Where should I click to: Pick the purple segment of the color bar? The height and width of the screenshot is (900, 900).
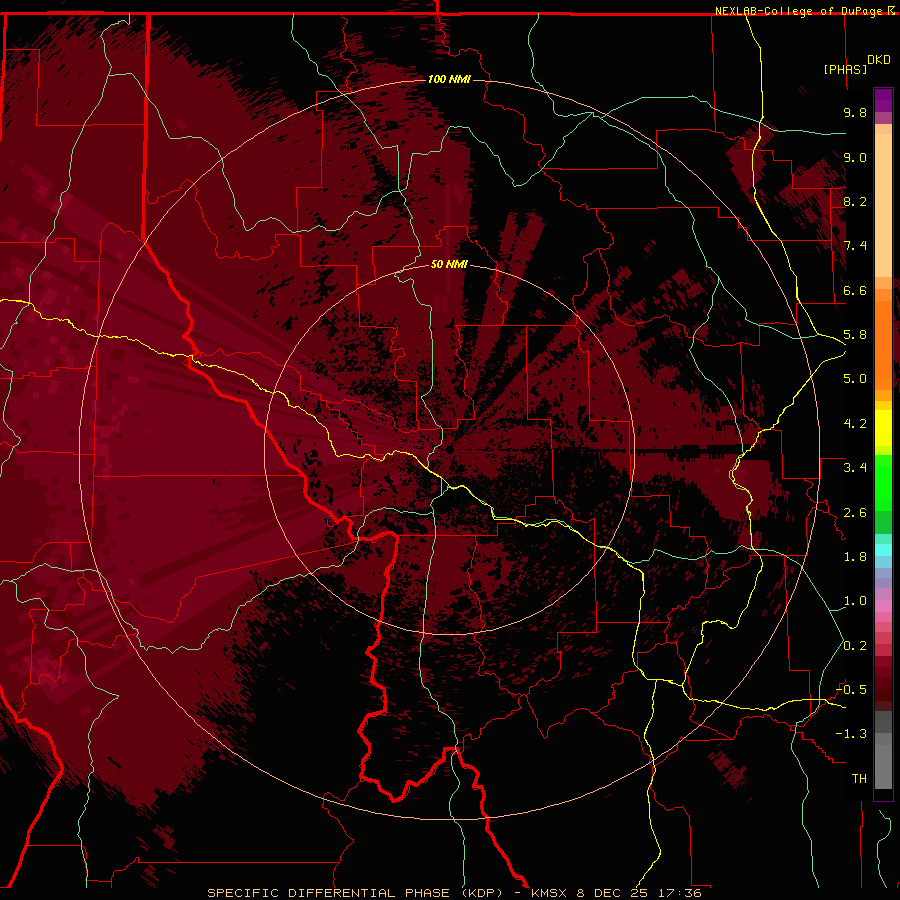(x=883, y=100)
